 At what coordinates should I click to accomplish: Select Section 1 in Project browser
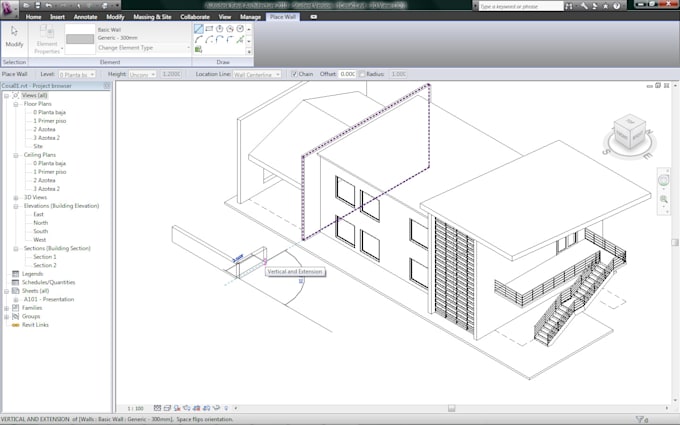pos(46,257)
